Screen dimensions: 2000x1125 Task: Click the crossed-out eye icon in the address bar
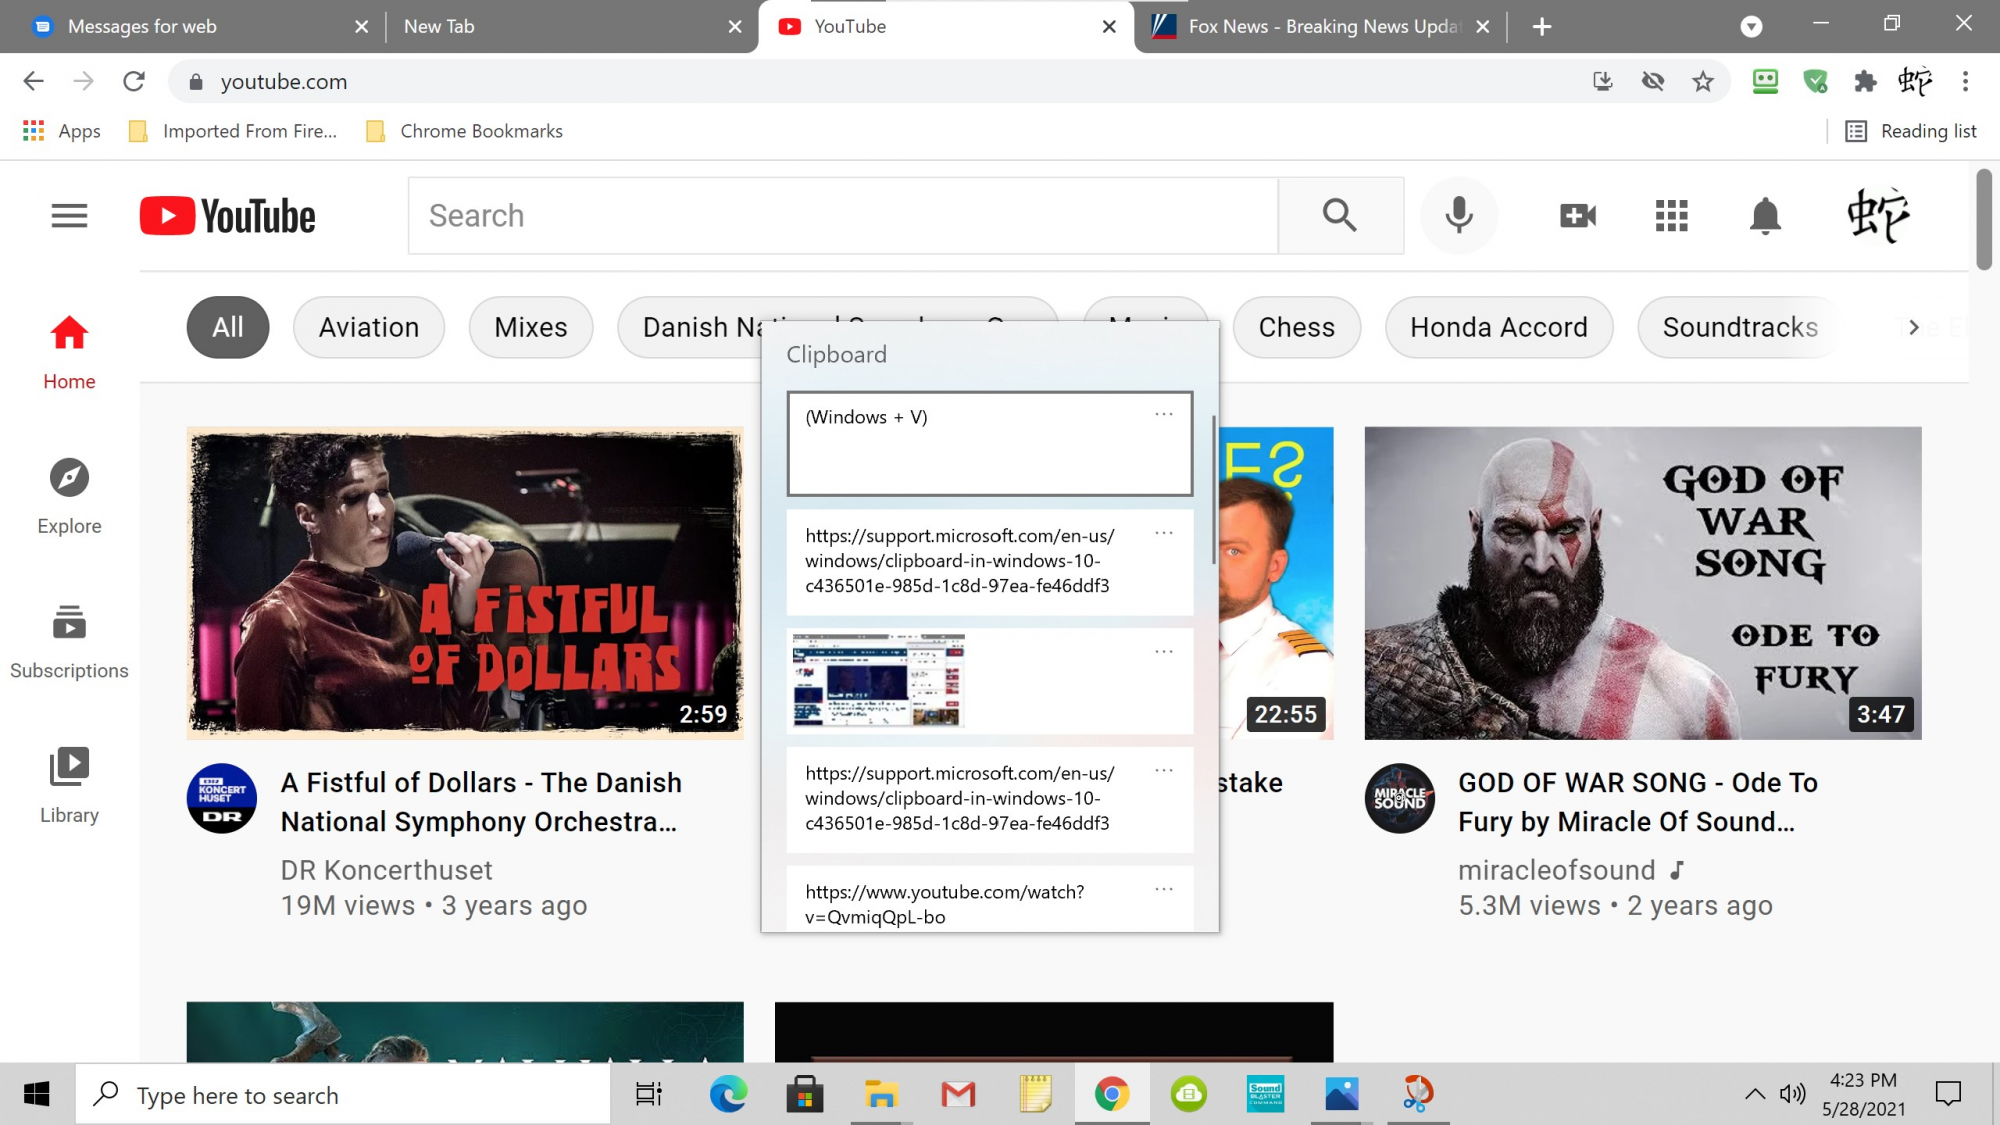1653,82
